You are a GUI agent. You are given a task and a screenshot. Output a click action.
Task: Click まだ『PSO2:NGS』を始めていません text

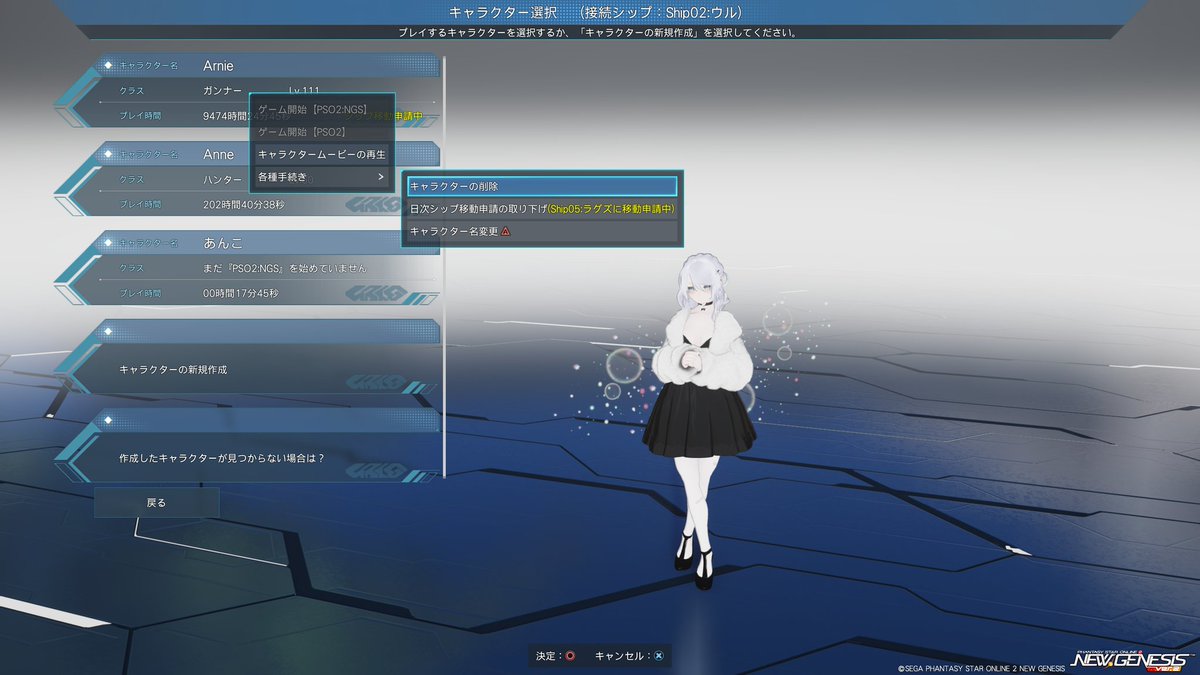tap(284, 268)
